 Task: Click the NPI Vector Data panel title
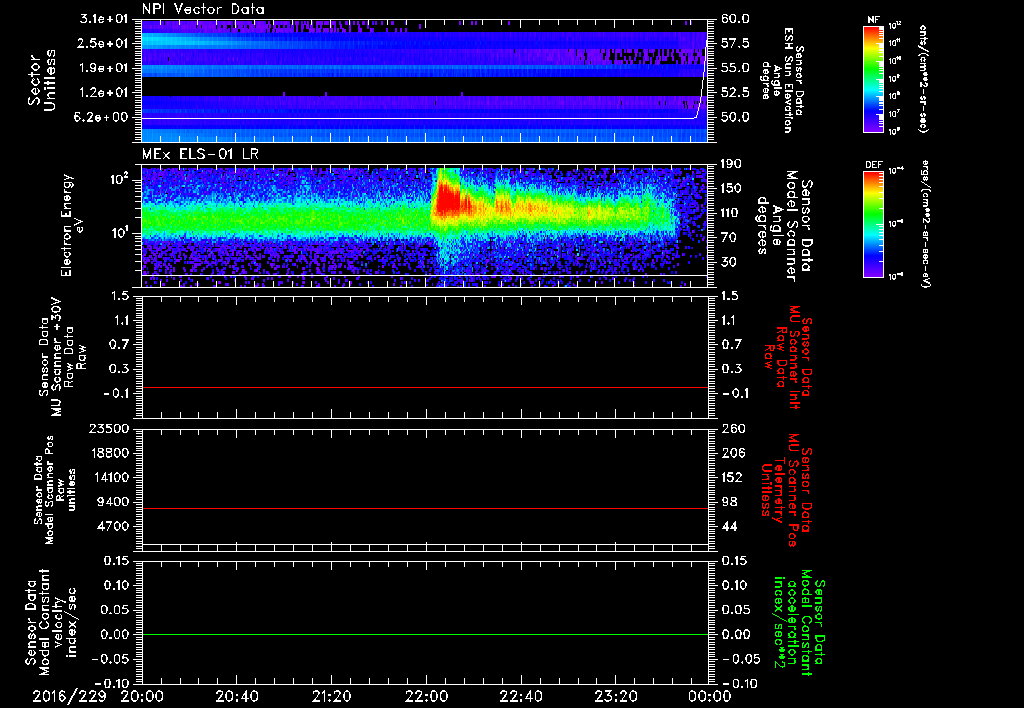pos(204,10)
